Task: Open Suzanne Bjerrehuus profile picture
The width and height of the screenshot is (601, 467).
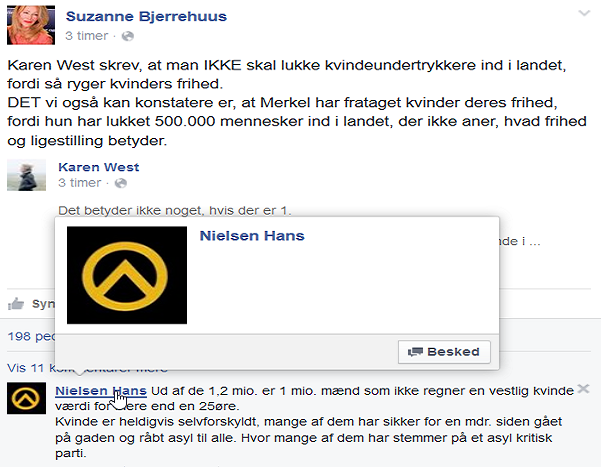Action: coord(31,25)
